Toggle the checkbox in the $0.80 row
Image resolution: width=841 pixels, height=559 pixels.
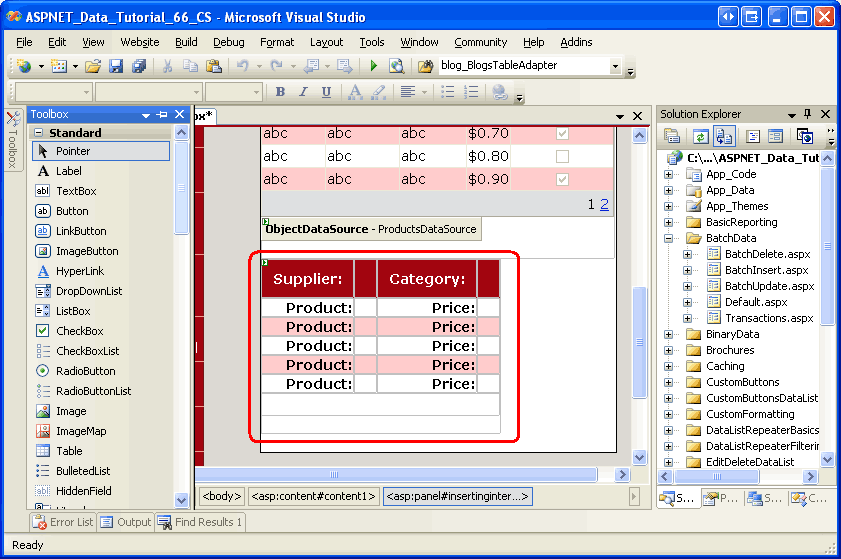[x=562, y=156]
